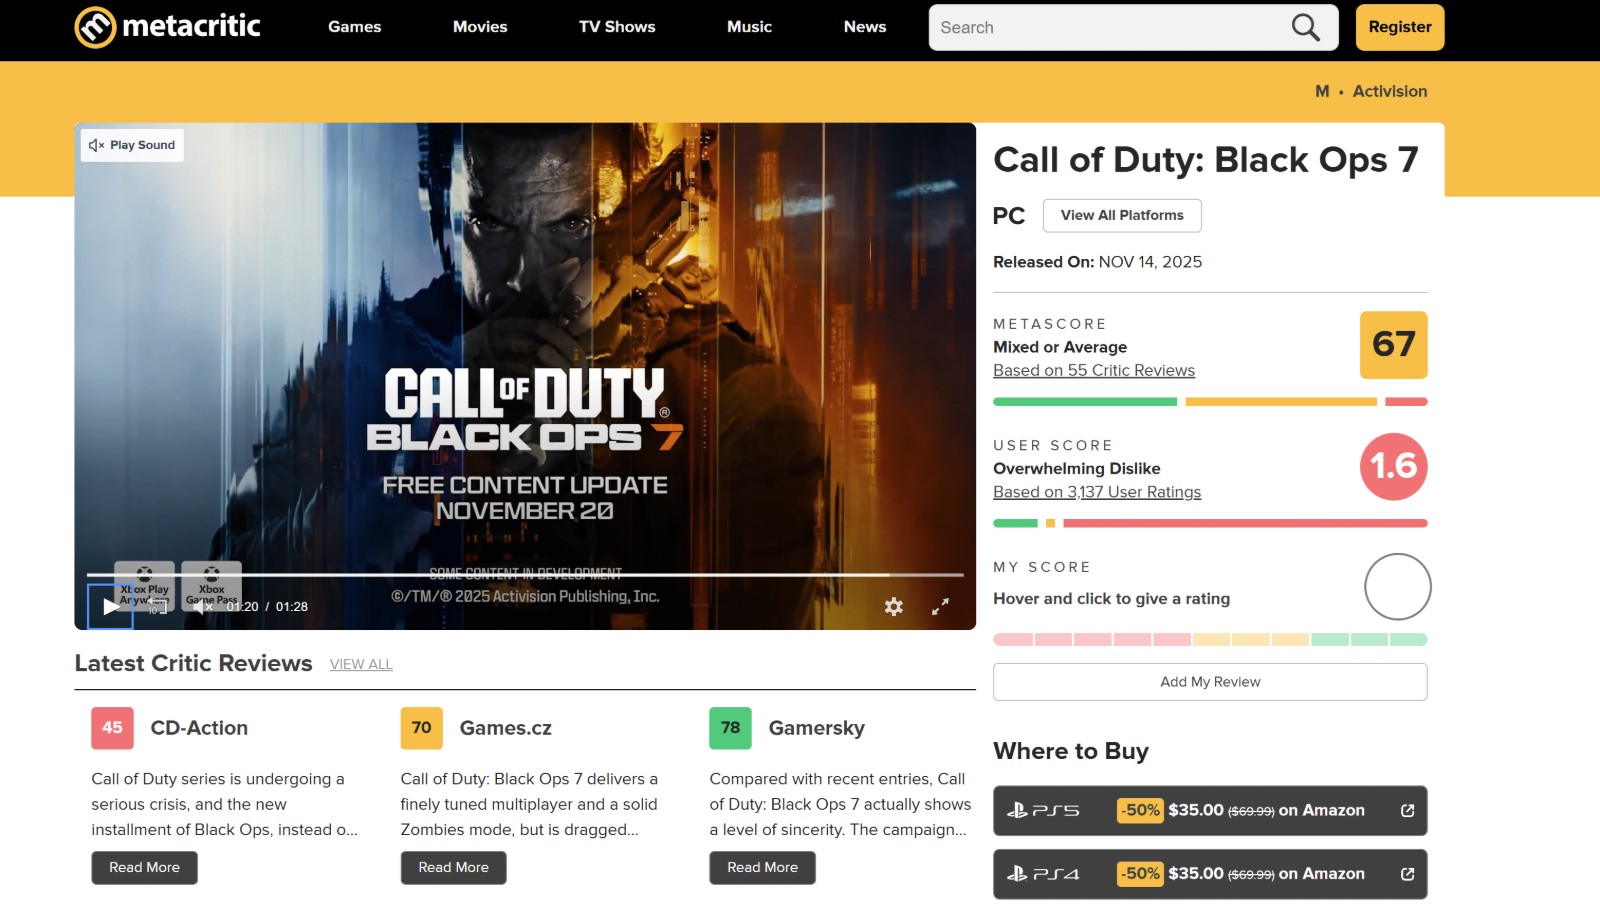Open external link icon for PS4 Amazon offer

coord(1407,873)
